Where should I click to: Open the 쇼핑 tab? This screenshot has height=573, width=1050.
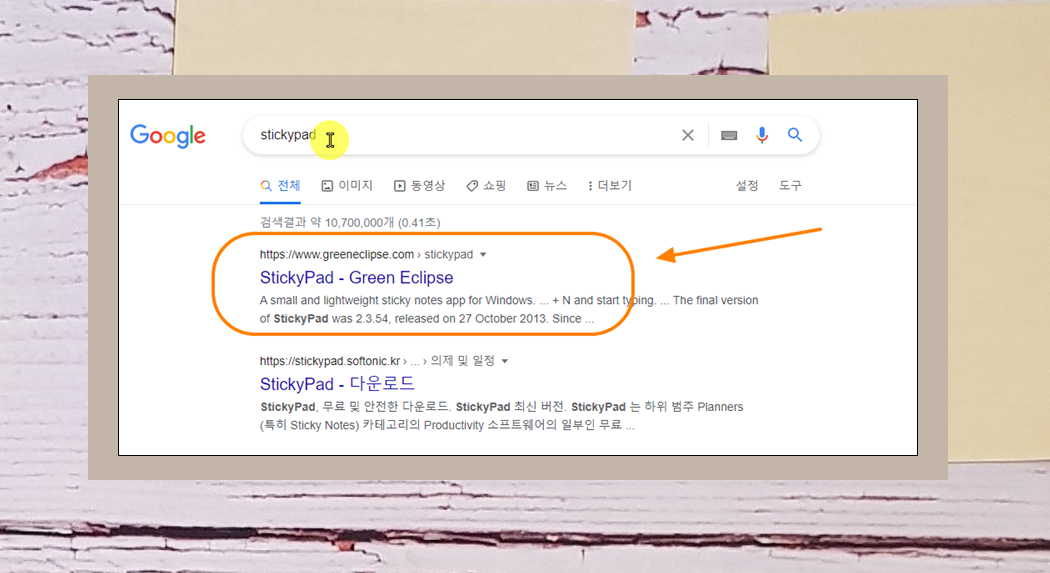tap(486, 186)
